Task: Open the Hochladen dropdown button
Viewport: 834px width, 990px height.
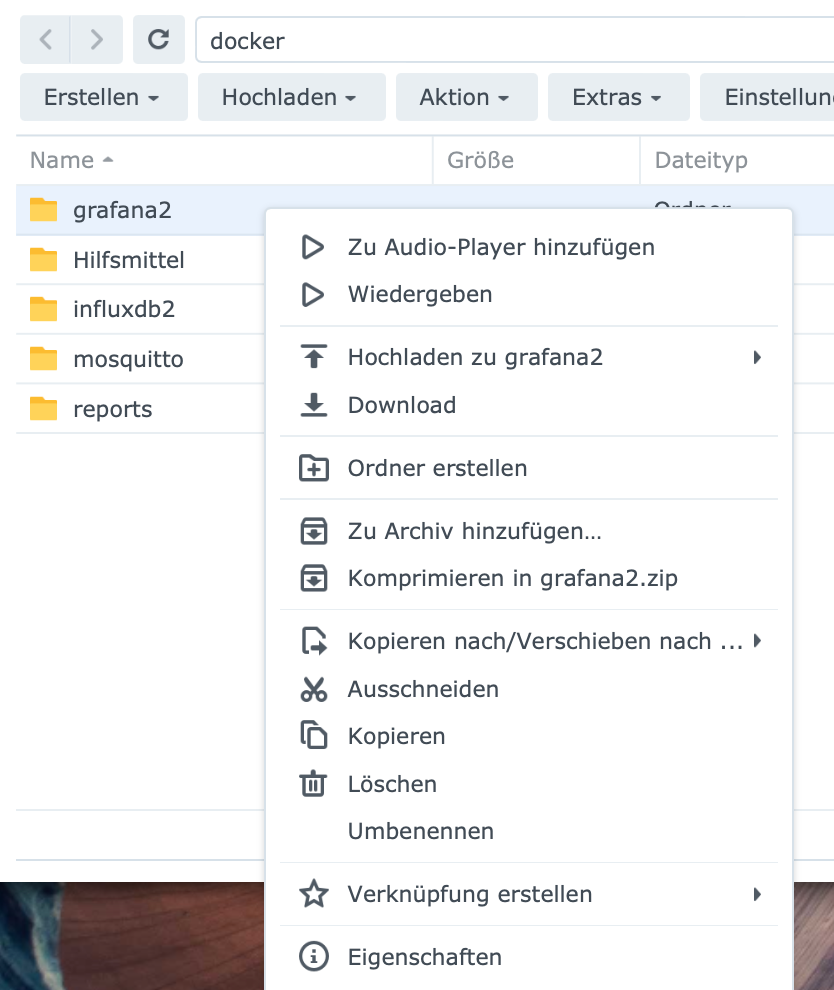Action: pos(290,97)
